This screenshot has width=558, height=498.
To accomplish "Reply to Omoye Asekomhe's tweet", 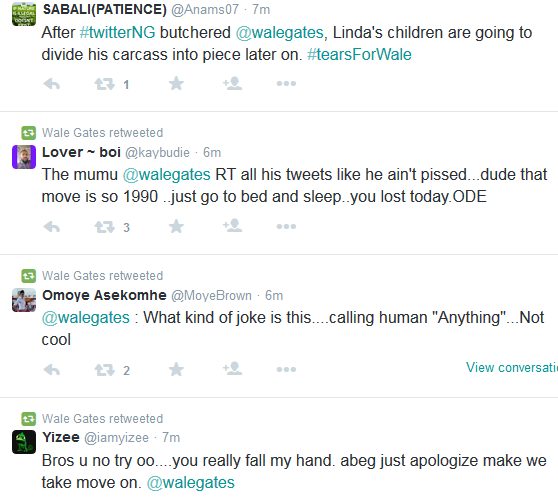I will 52,370.
